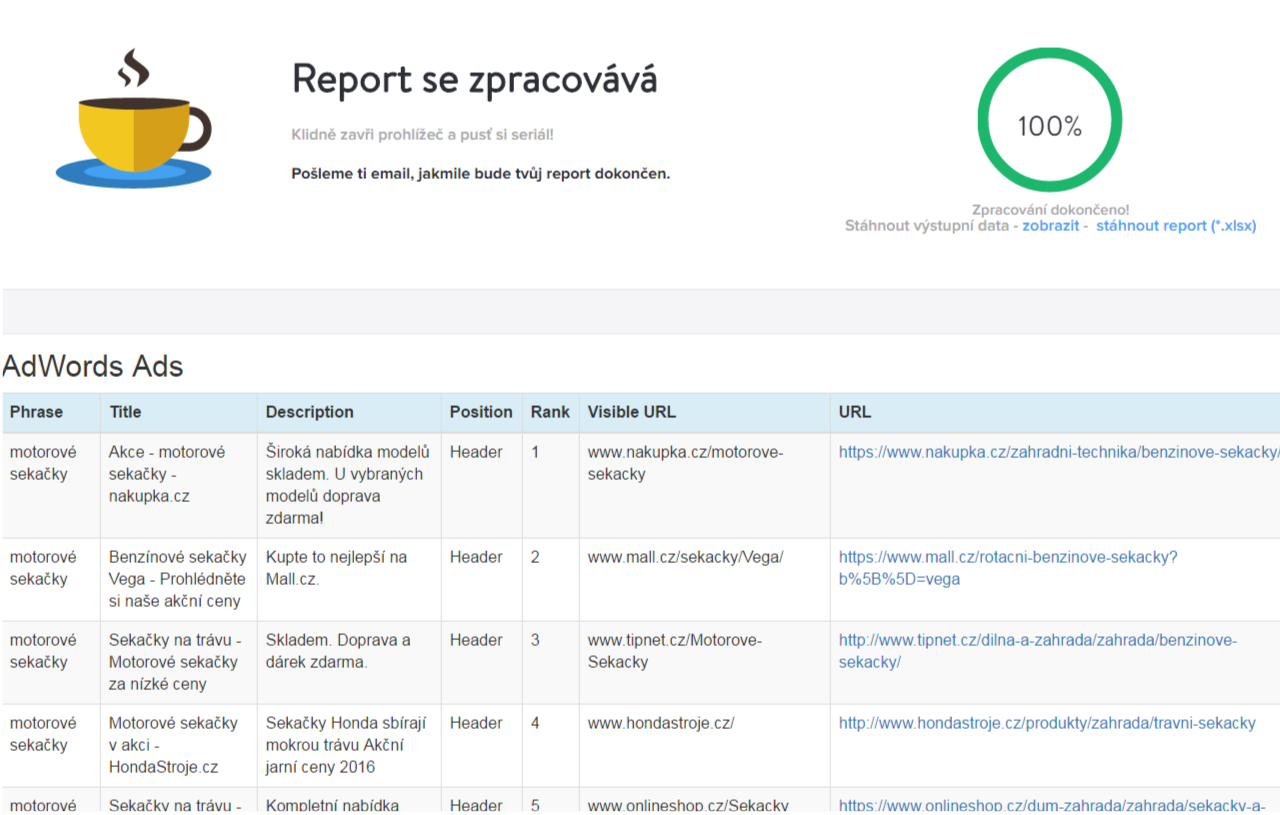Image resolution: width=1280 pixels, height=815 pixels.
Task: Open the 'zobrazit' output data link
Action: coord(1050,226)
